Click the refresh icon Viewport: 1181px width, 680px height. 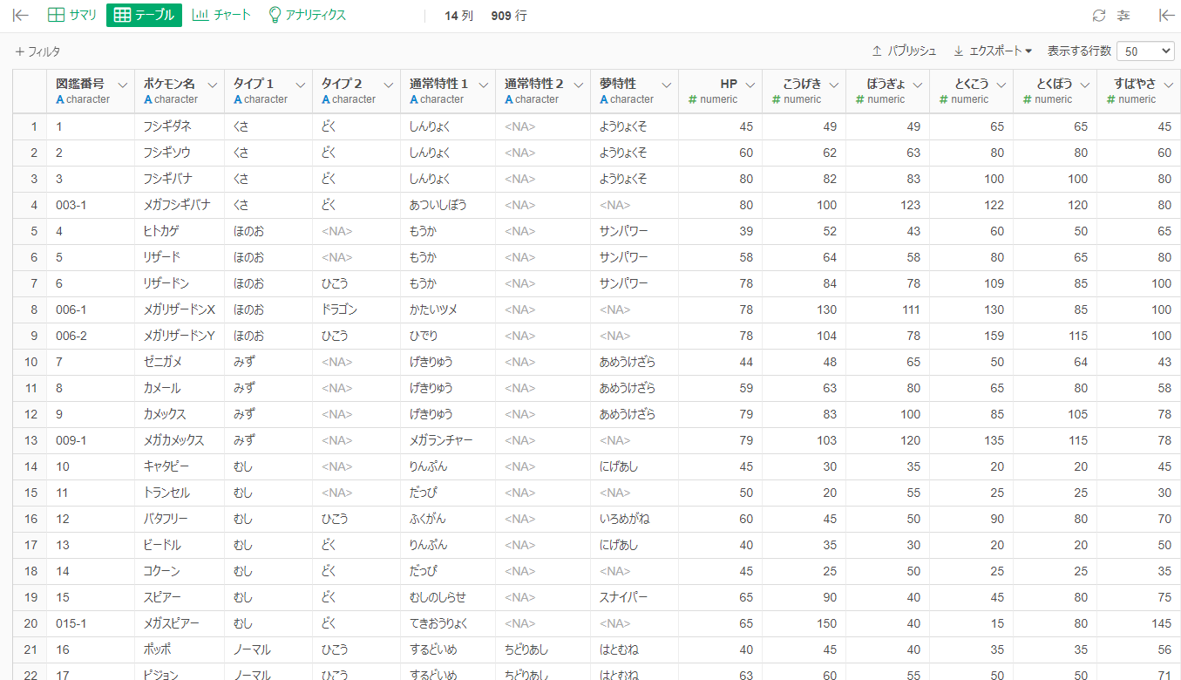click(1099, 16)
